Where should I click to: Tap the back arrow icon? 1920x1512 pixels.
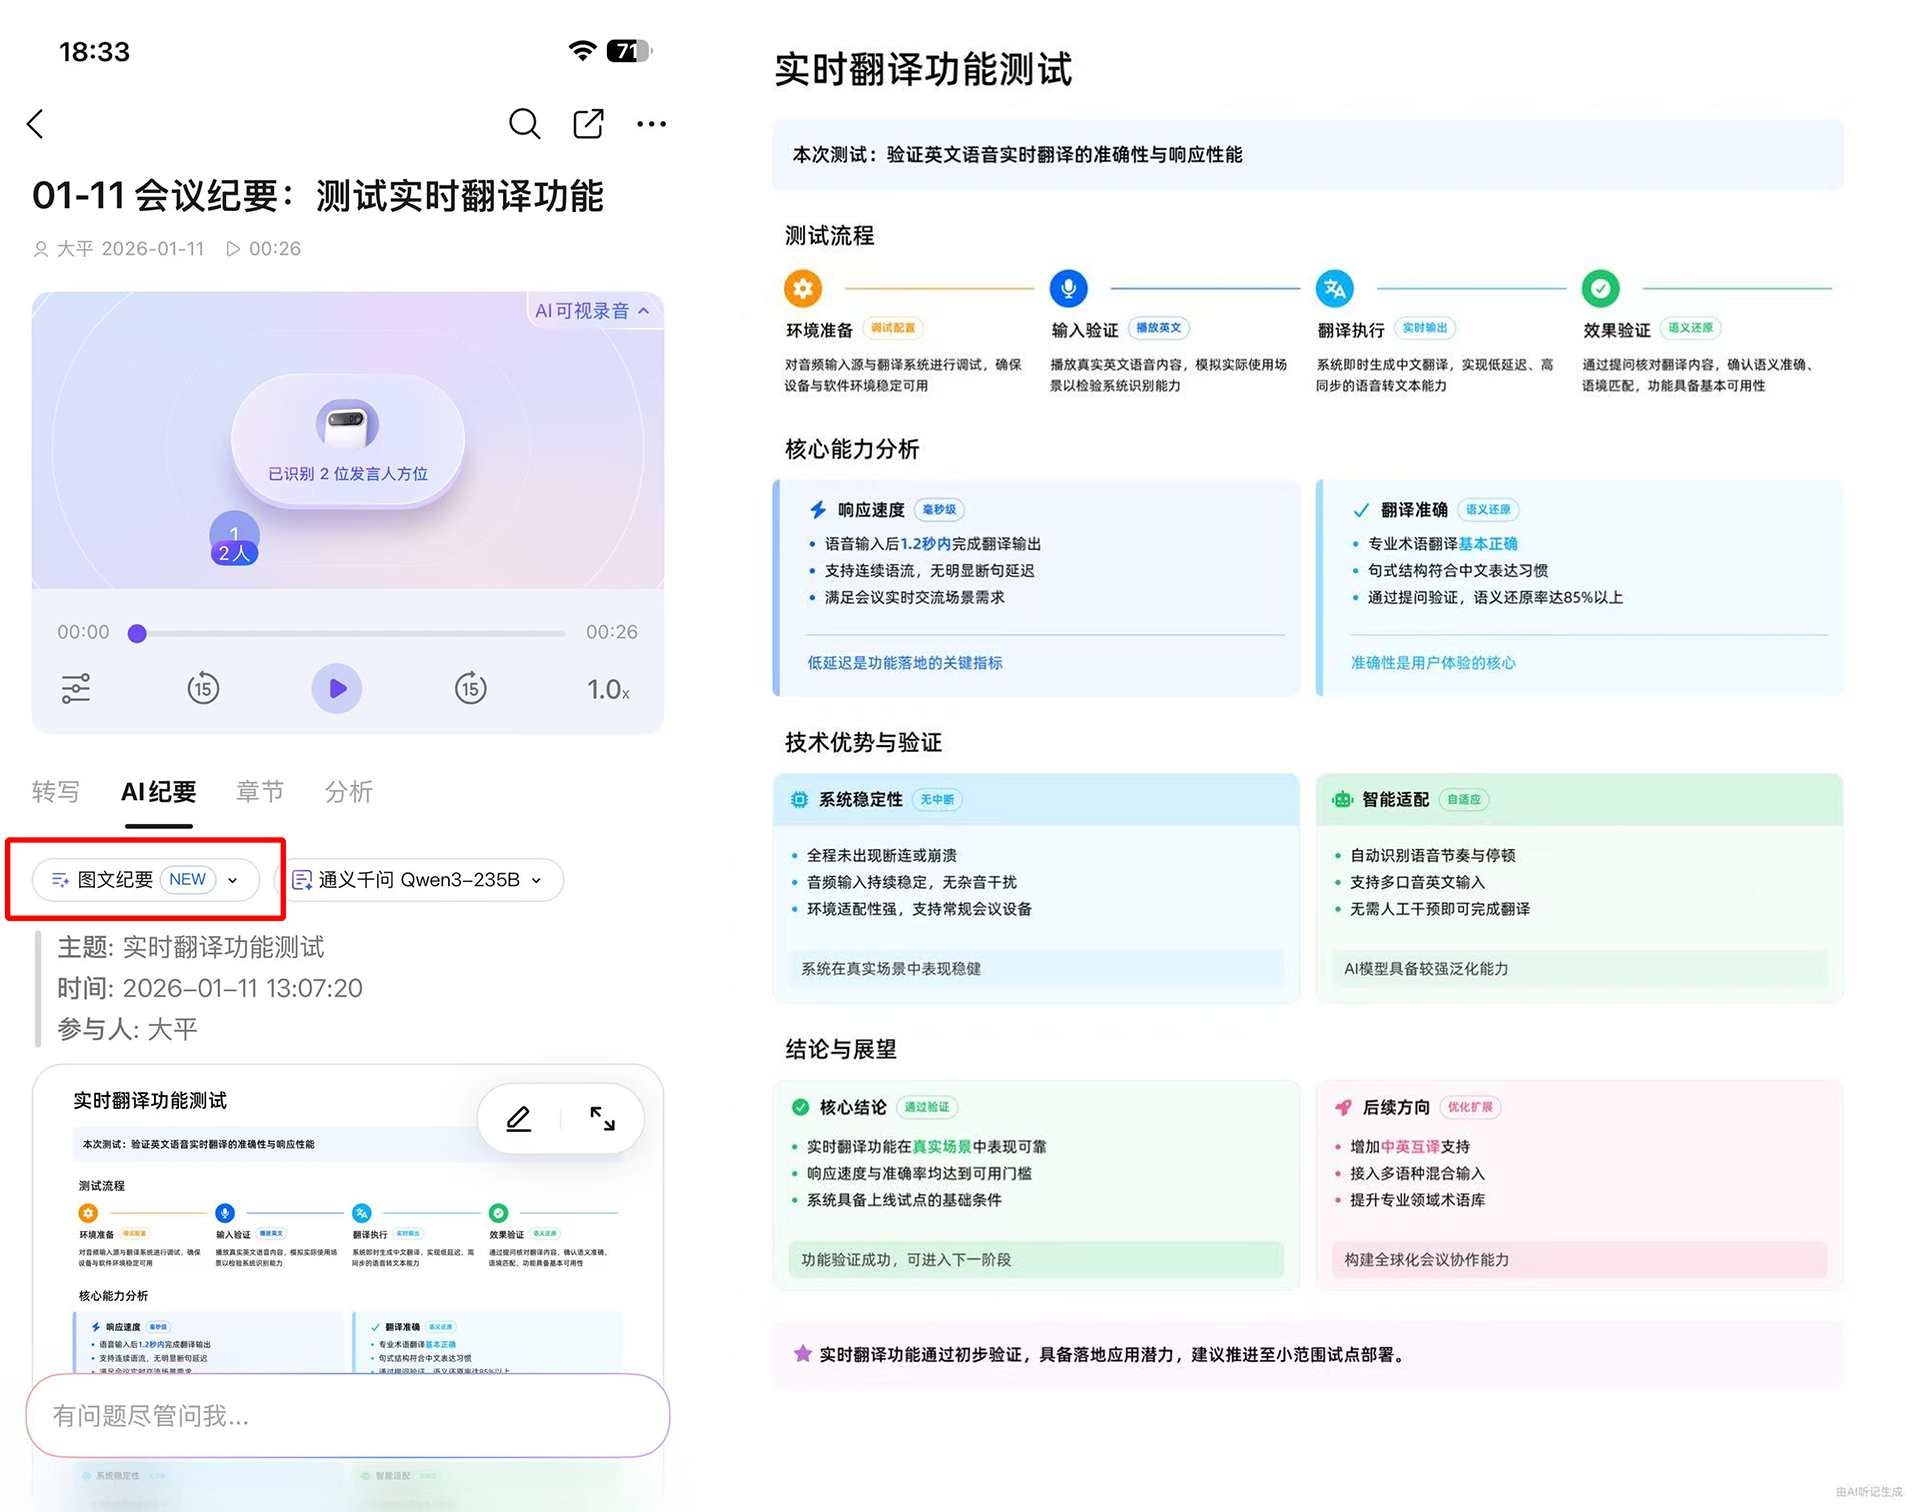pyautogui.click(x=36, y=124)
